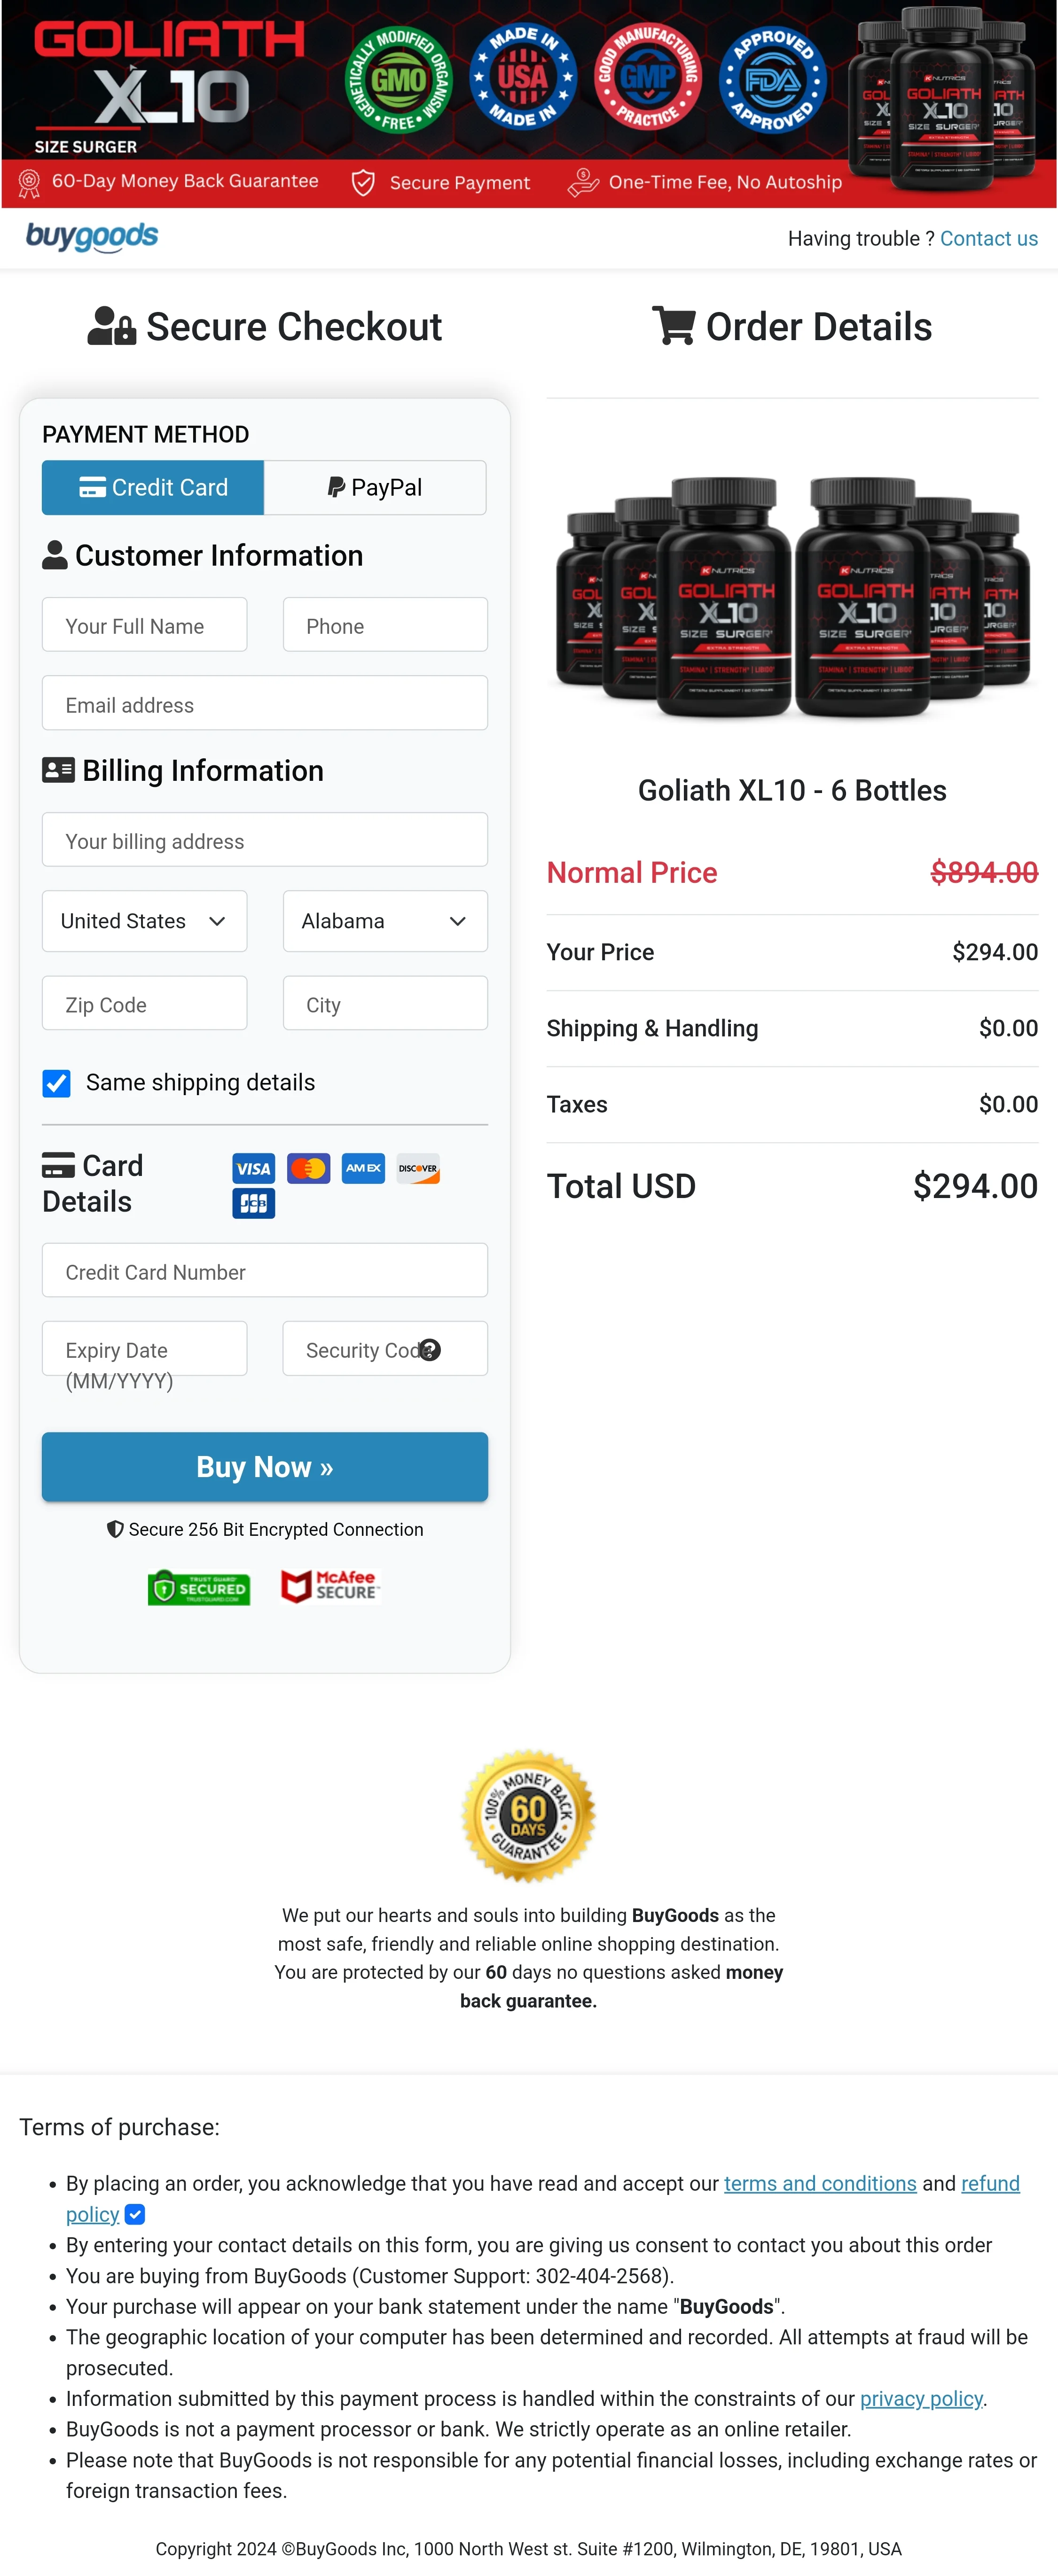The image size is (1058, 2576).
Task: Select the Visa card icon
Action: coord(253,1168)
